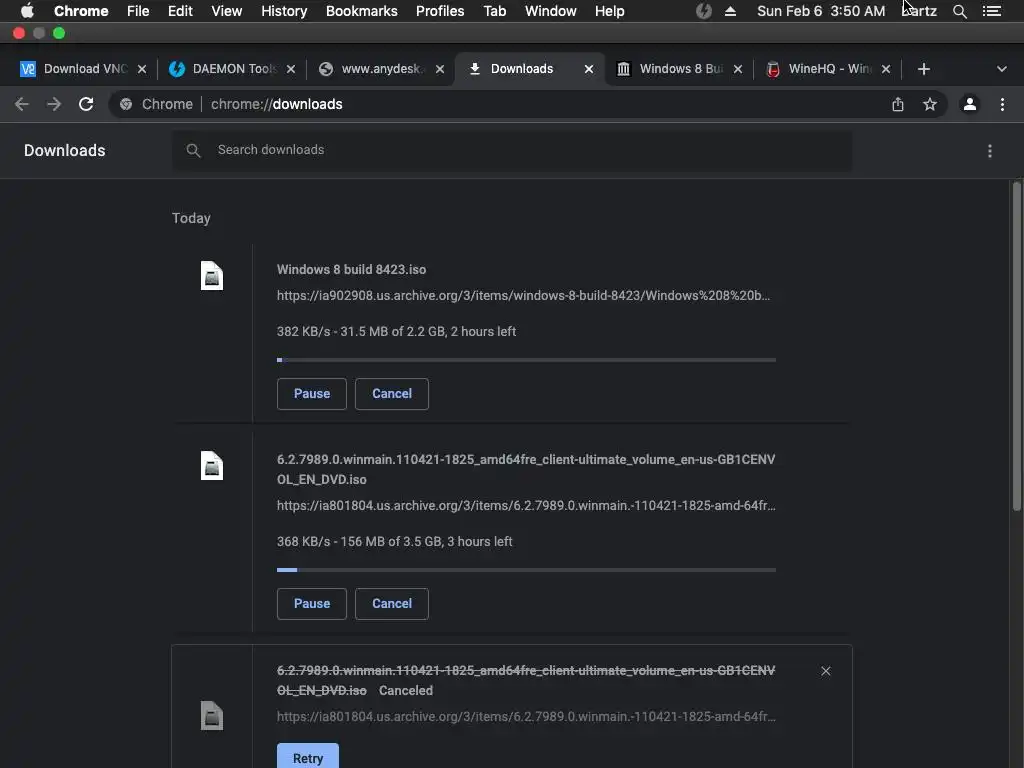Open Downloads page more actions menu
1024x768 pixels.
point(990,151)
